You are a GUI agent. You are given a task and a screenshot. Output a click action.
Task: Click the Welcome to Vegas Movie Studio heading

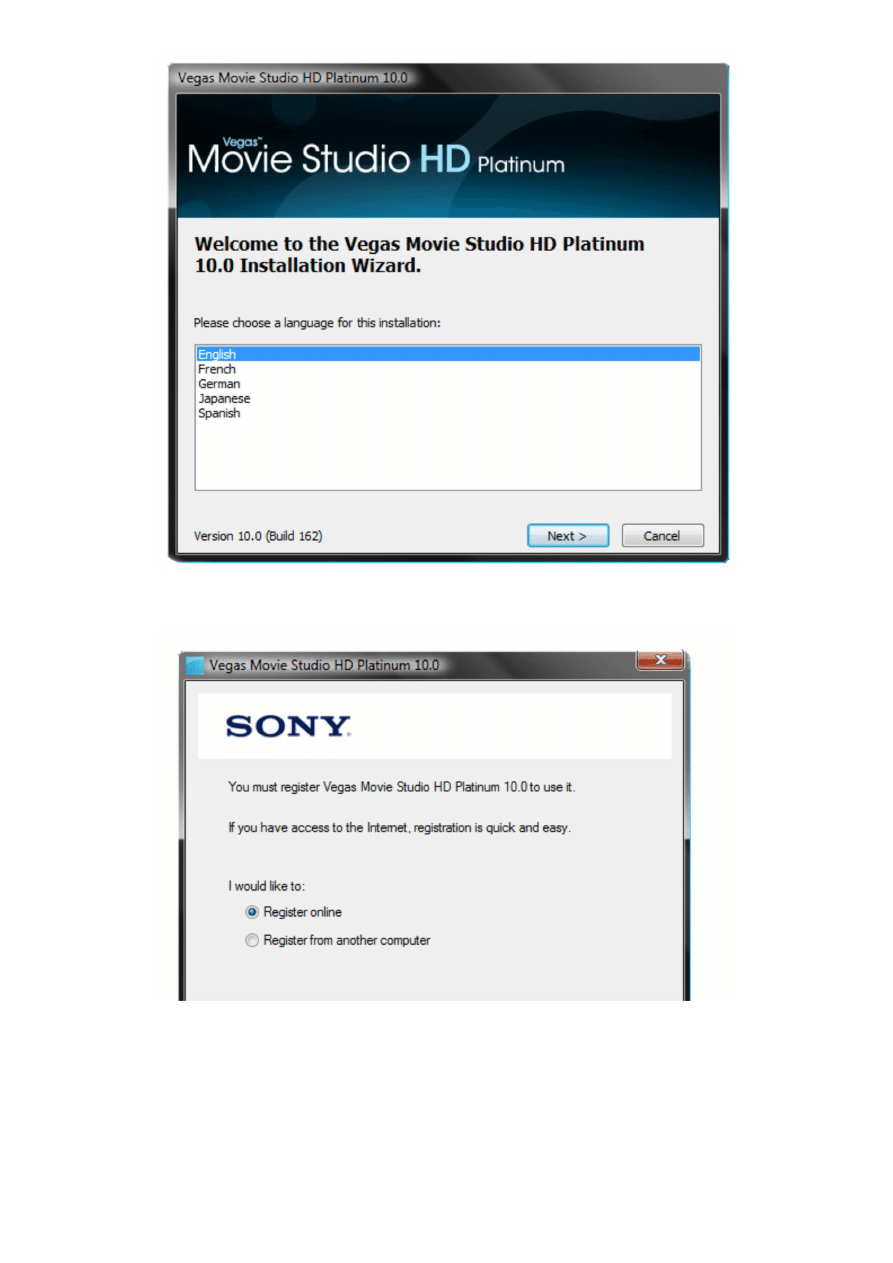tap(419, 255)
